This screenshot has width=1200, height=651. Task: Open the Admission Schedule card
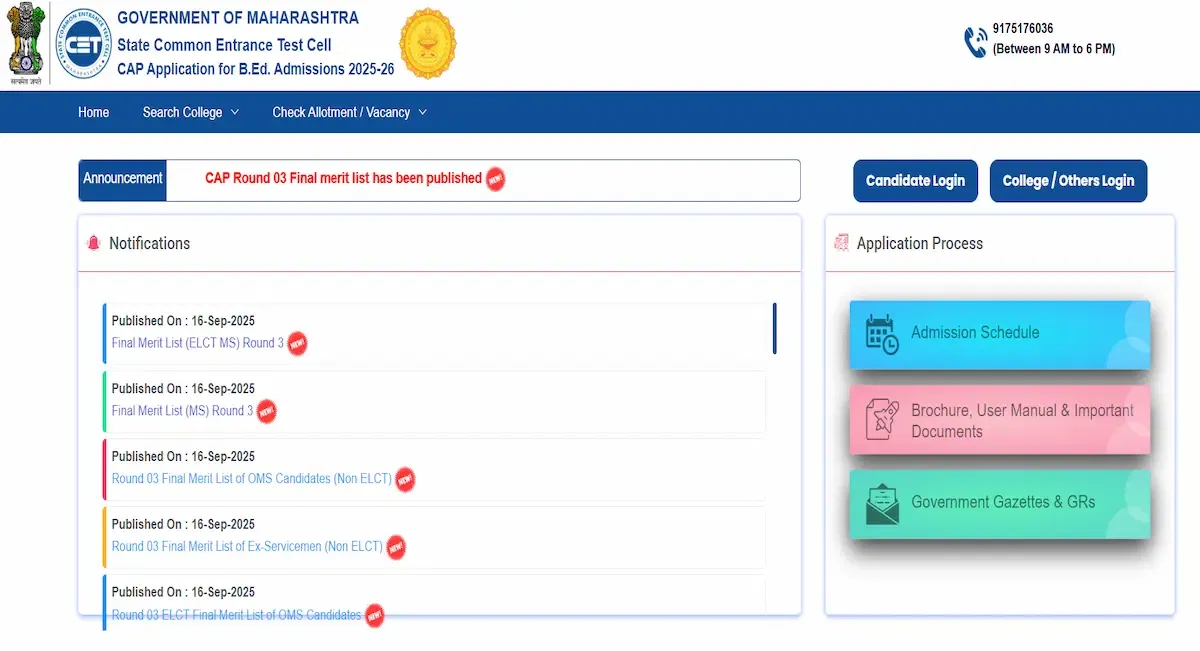pos(1000,334)
